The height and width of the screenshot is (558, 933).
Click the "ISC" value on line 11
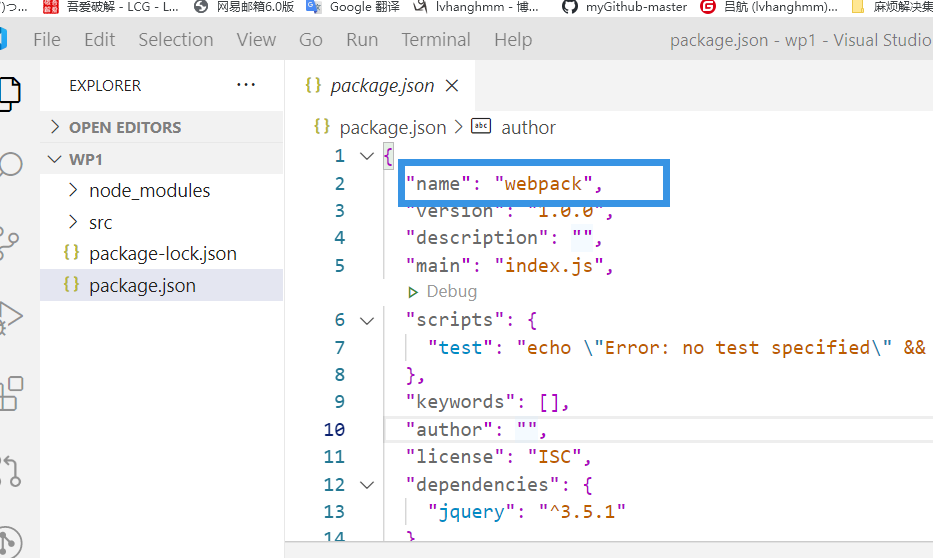[x=555, y=457]
